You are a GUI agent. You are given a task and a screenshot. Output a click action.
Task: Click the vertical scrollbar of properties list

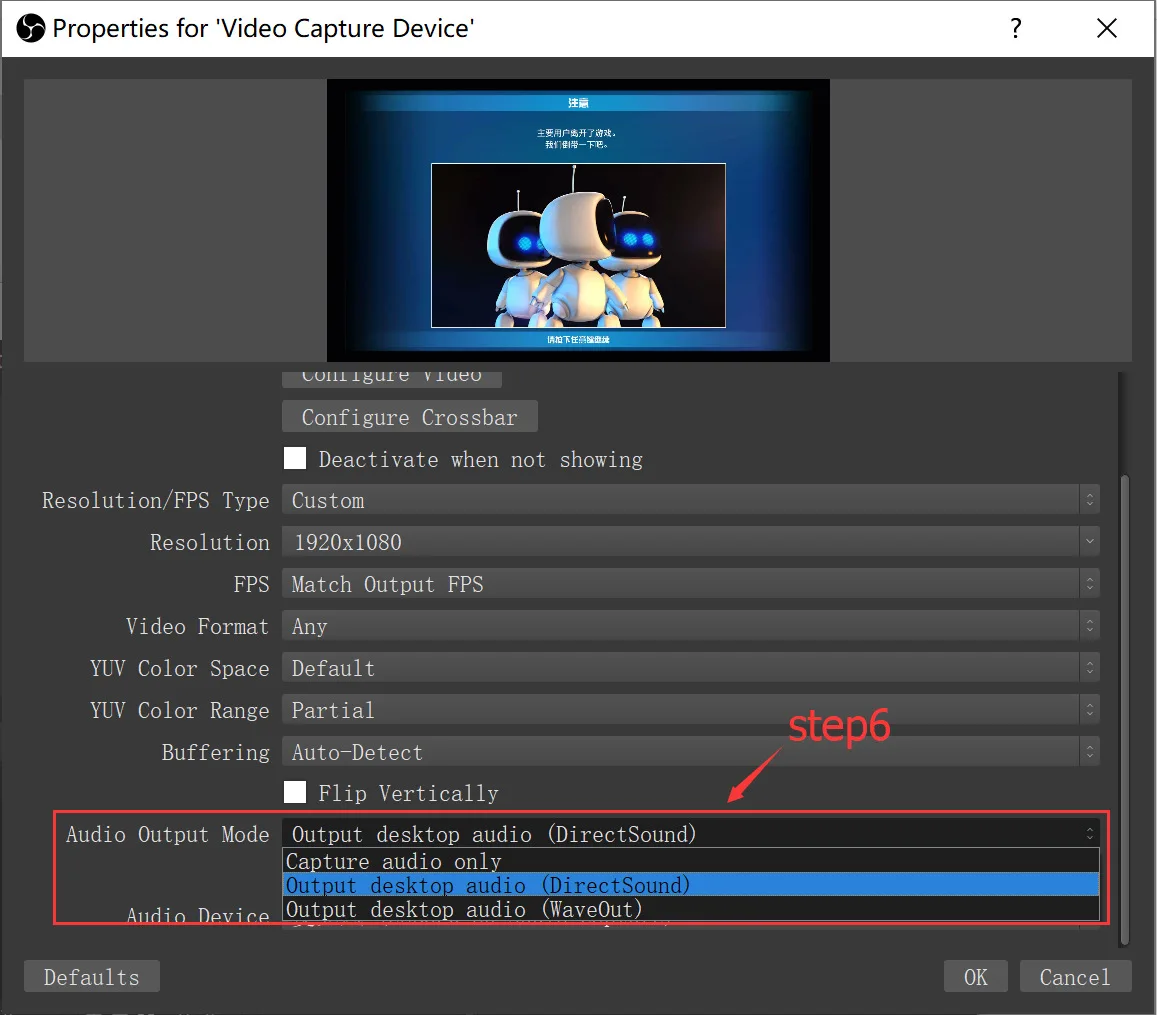tap(1125, 710)
